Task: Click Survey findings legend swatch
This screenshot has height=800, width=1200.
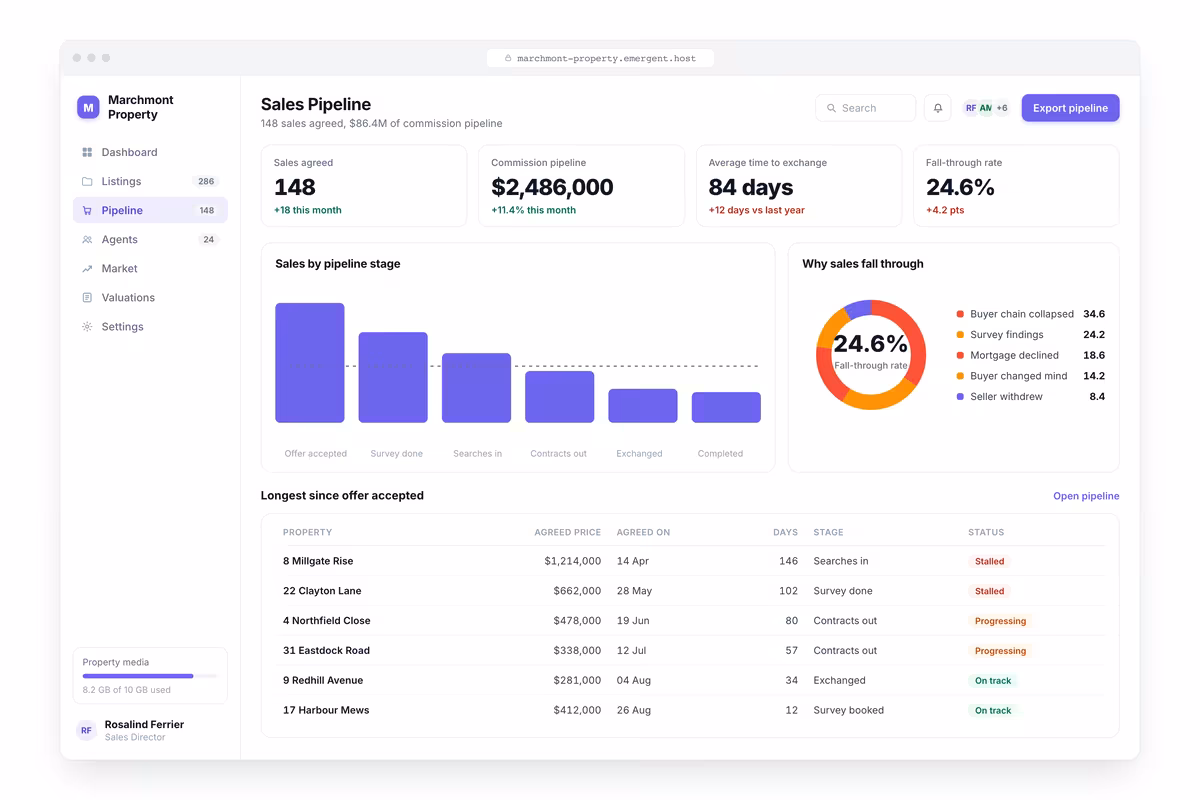Action: [x=960, y=335]
